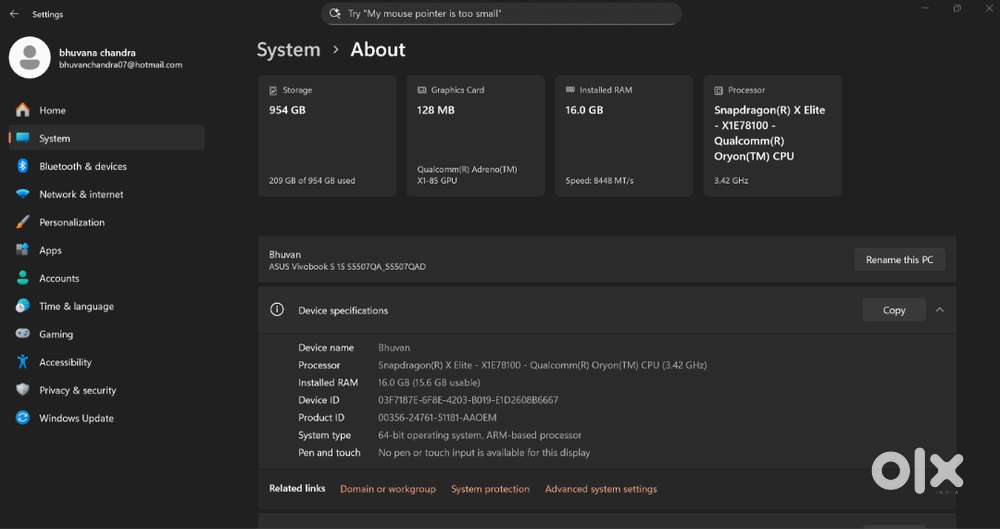Click the back arrow in Settings
The height and width of the screenshot is (530, 1000).
(x=14, y=14)
